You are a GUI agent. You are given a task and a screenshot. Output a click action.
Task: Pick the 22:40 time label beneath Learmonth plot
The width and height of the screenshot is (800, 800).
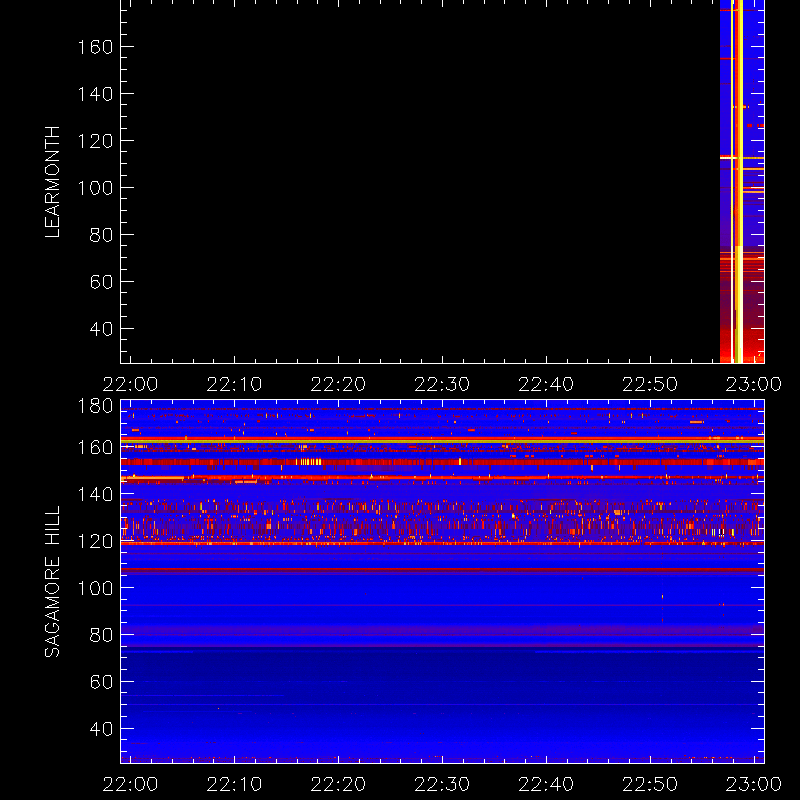[x=546, y=384]
